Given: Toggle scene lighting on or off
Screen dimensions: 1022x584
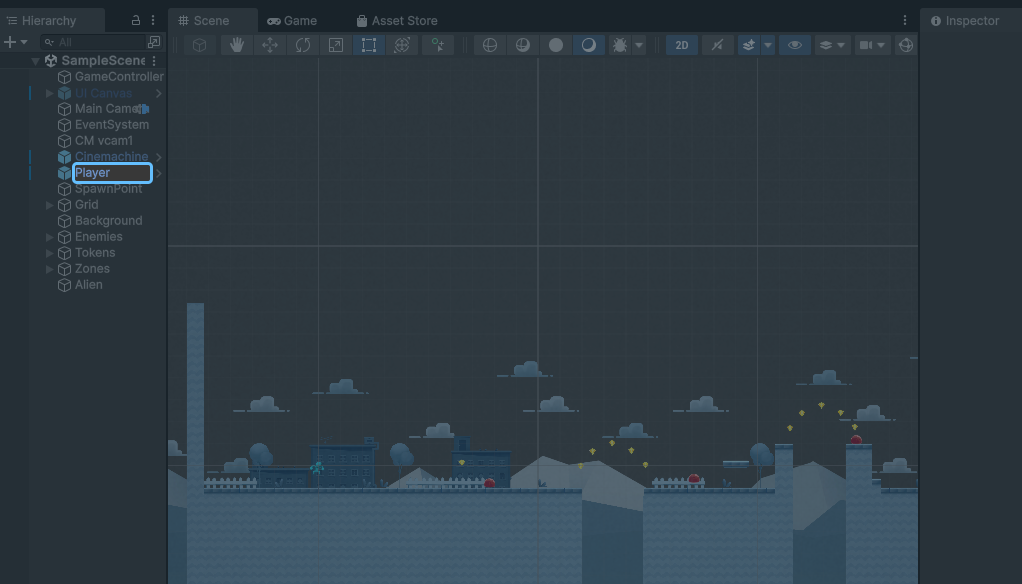Looking at the screenshot, I should pos(587,44).
